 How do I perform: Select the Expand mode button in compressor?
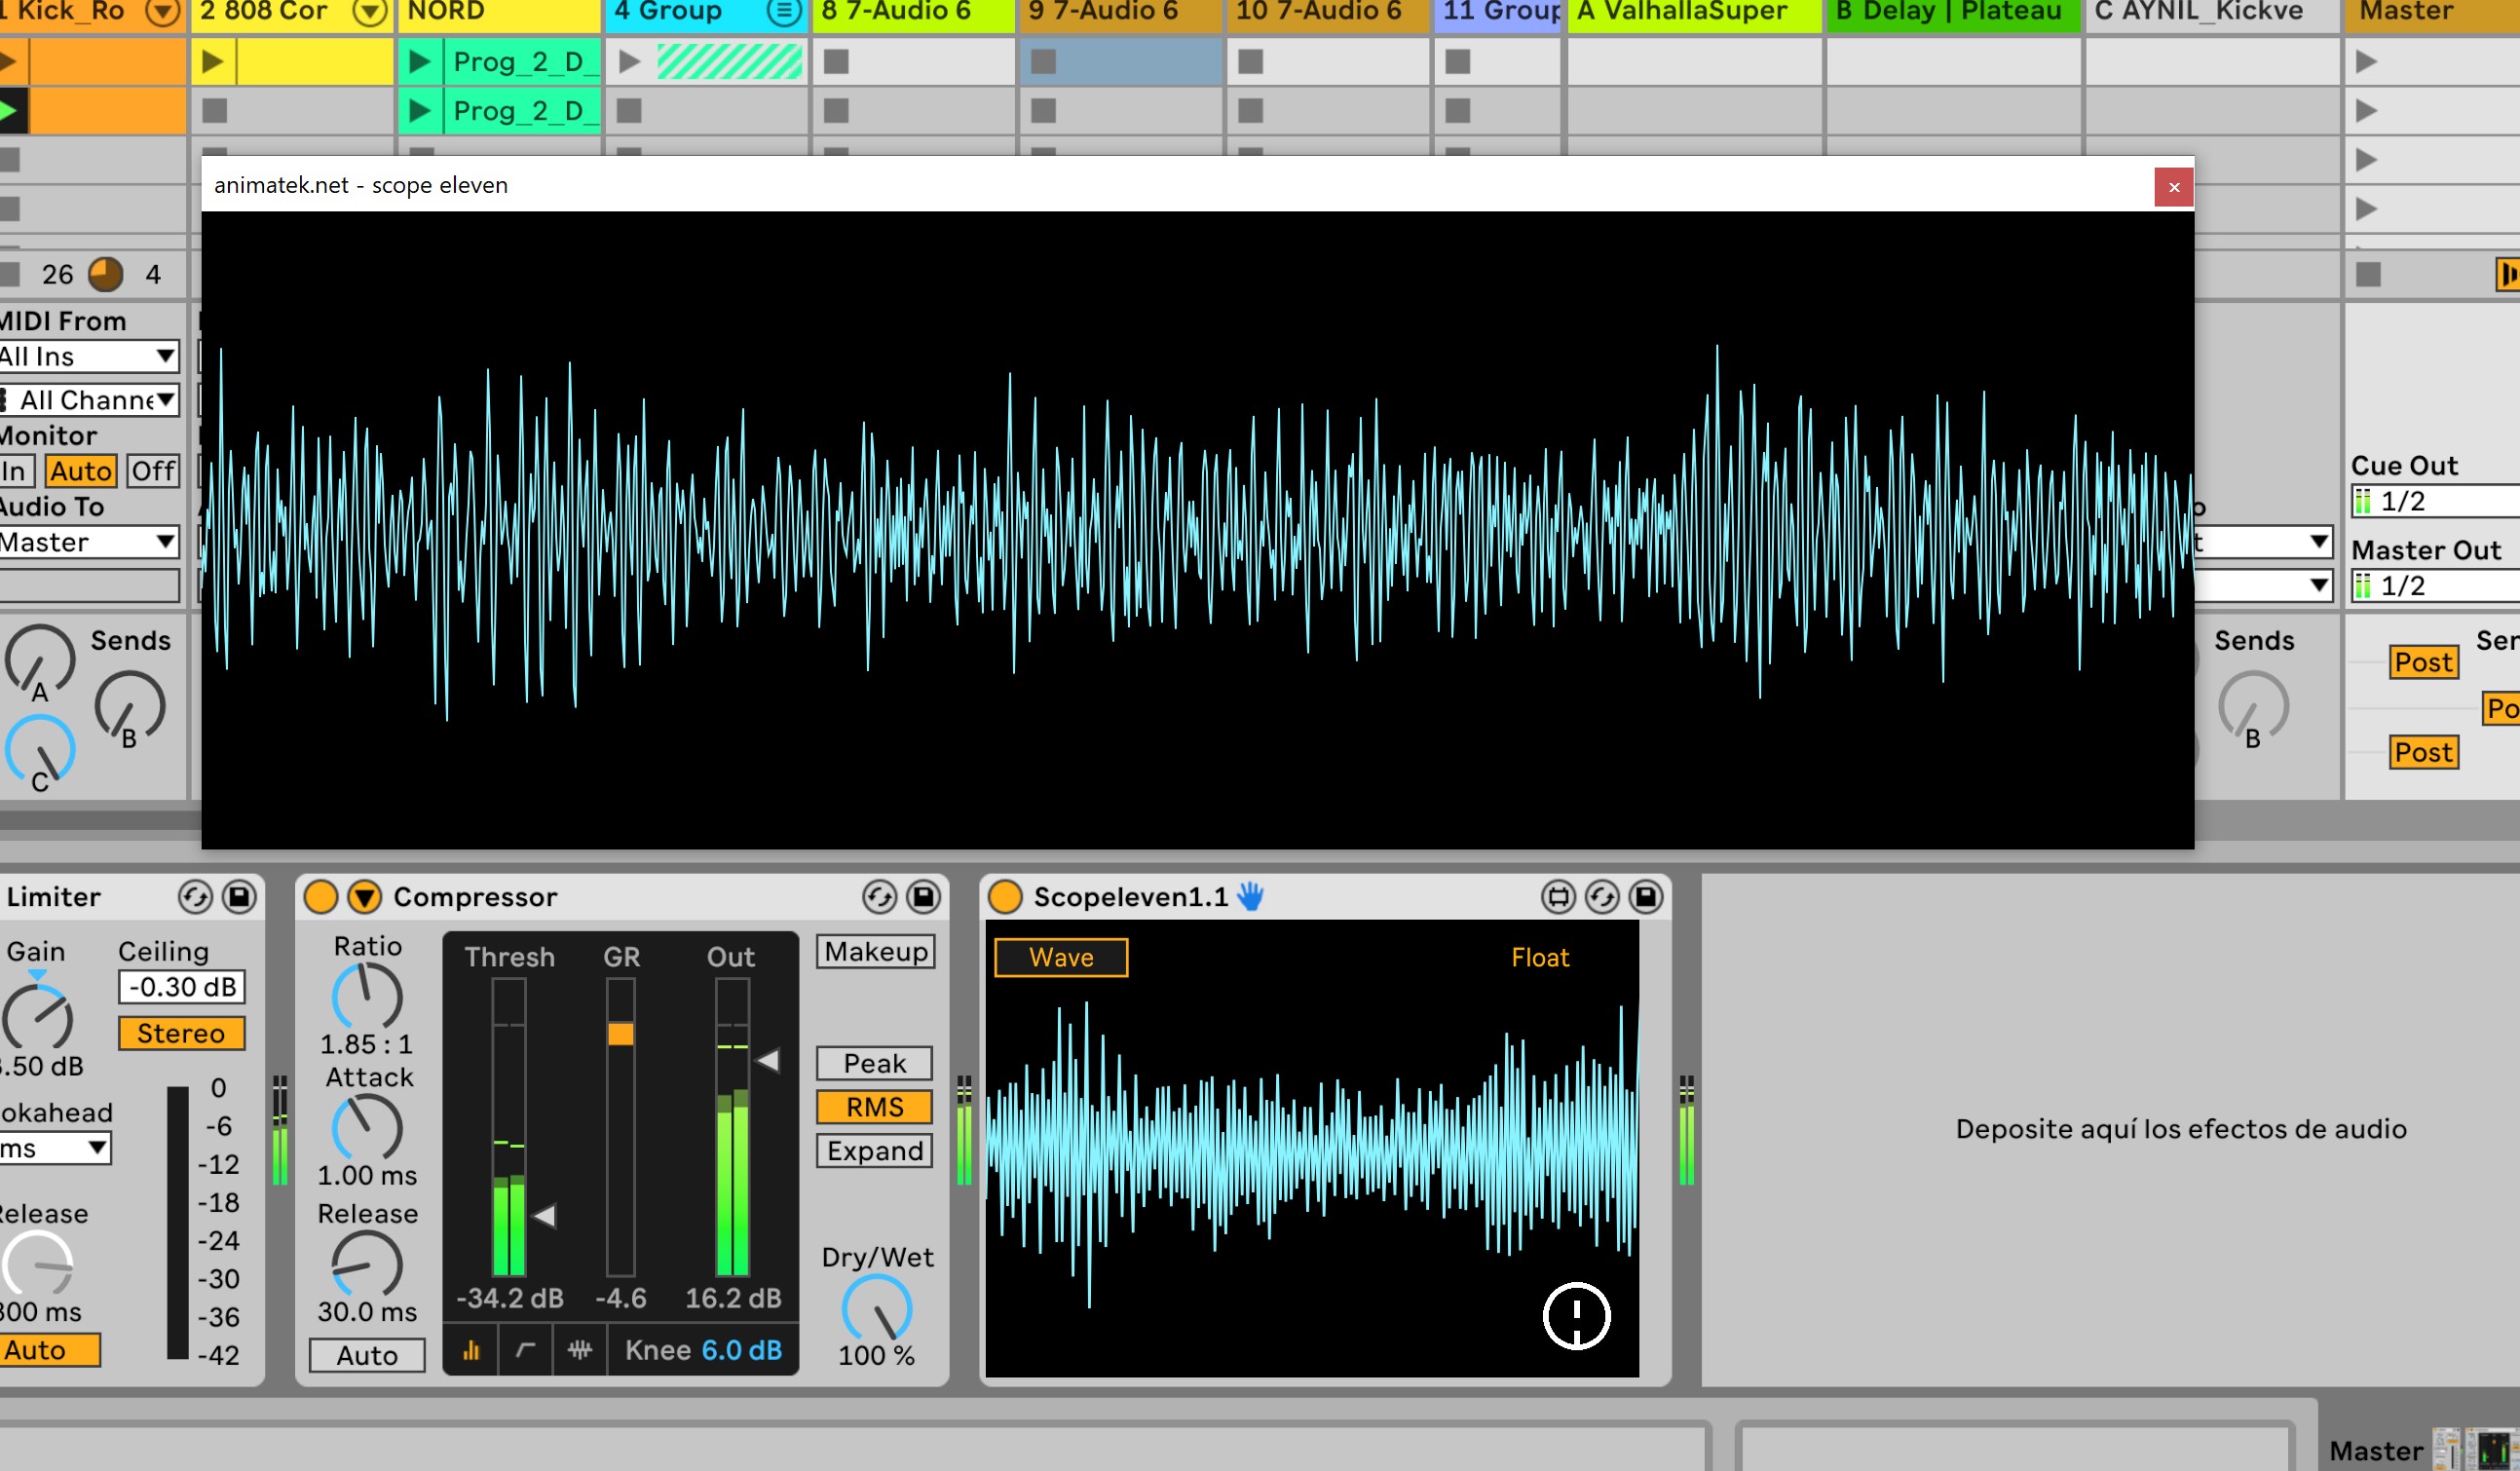click(x=872, y=1150)
